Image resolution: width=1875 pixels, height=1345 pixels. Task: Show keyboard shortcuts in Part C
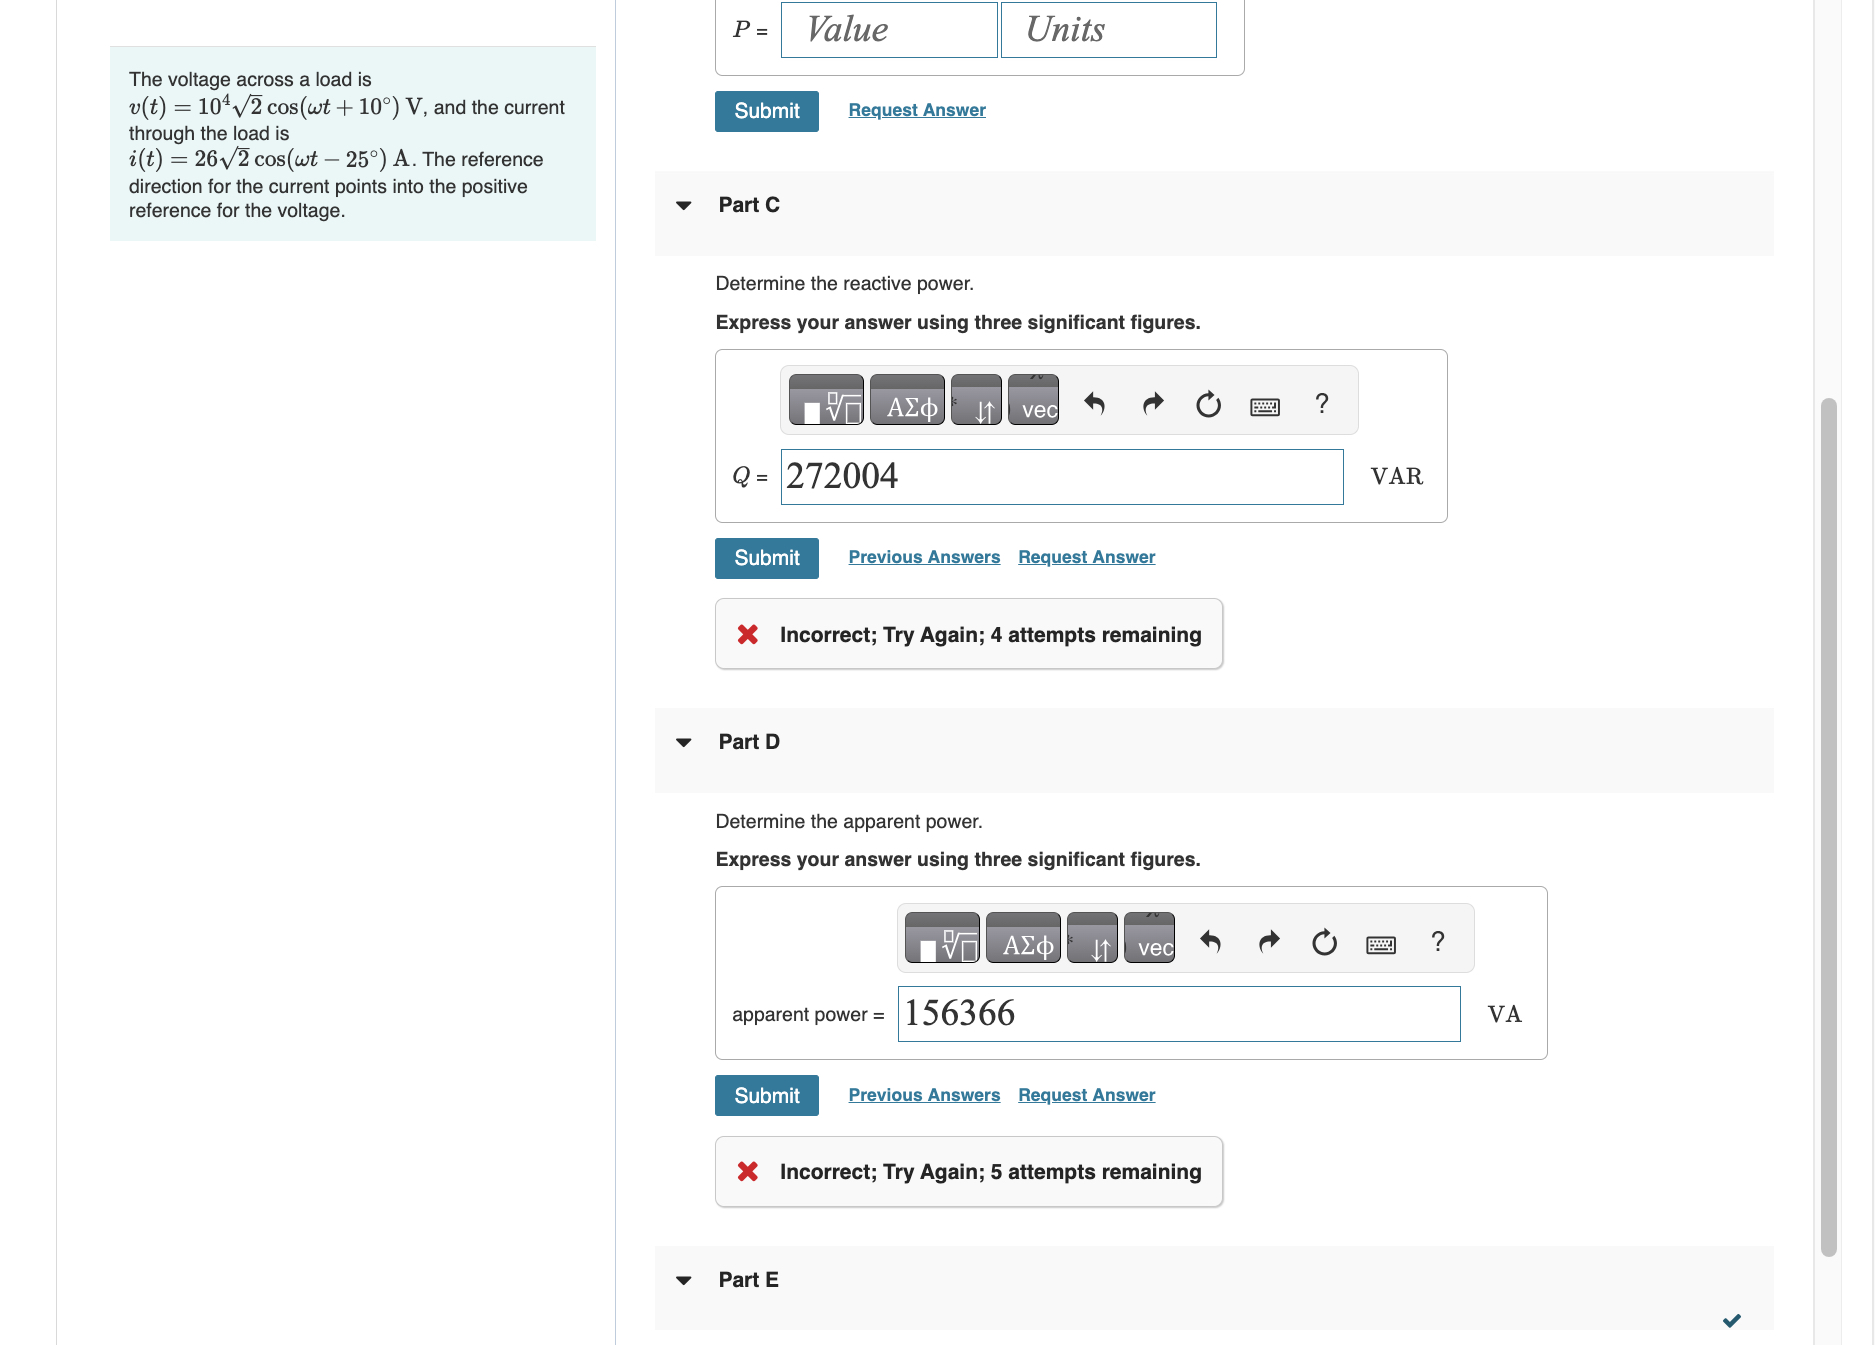tap(1265, 406)
